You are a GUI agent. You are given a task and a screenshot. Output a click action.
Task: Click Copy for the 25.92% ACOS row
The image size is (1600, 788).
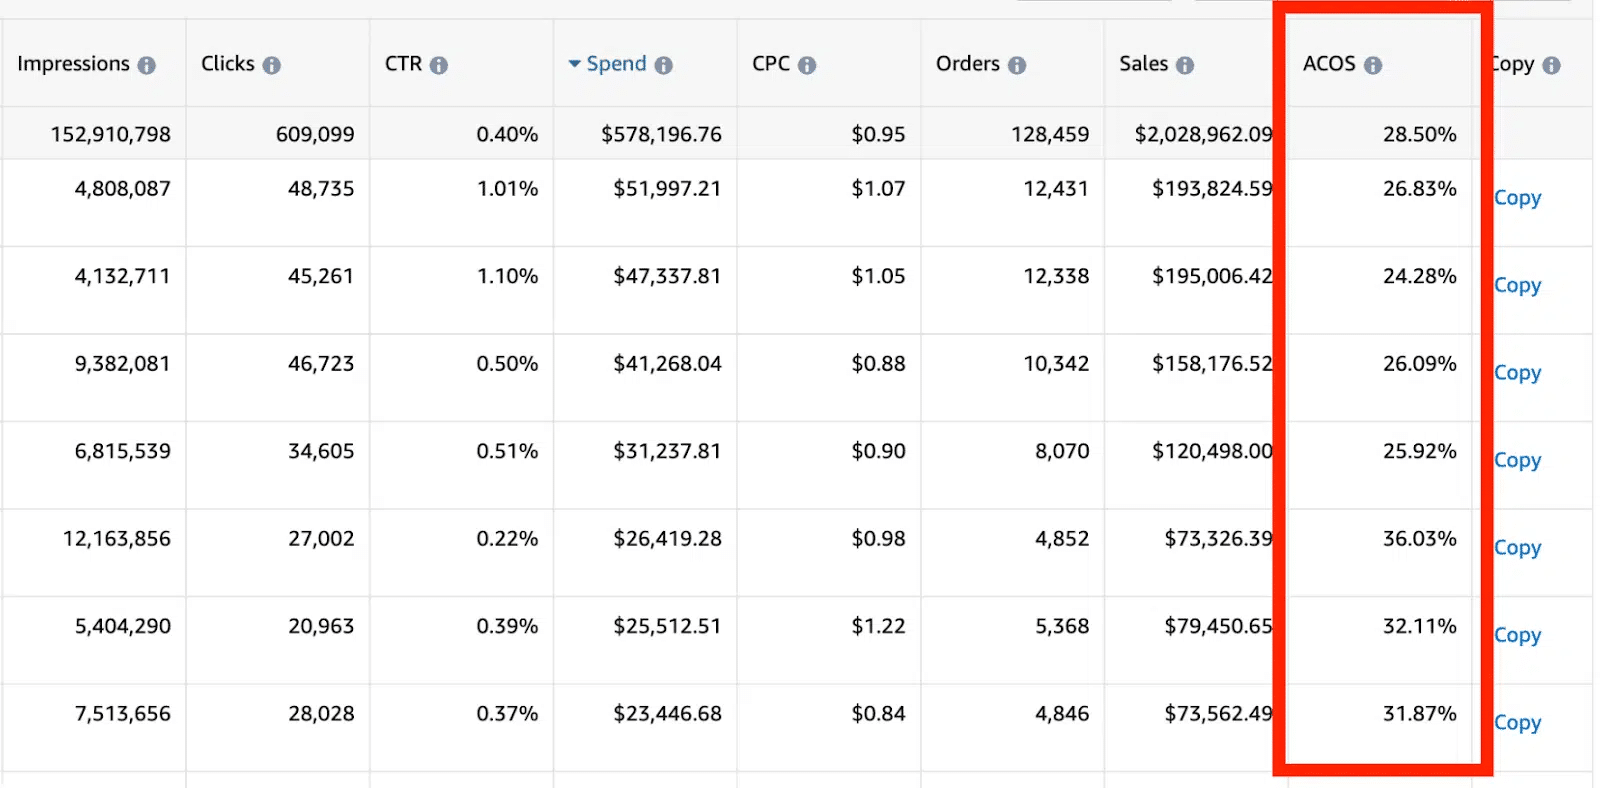pyautogui.click(x=1517, y=460)
